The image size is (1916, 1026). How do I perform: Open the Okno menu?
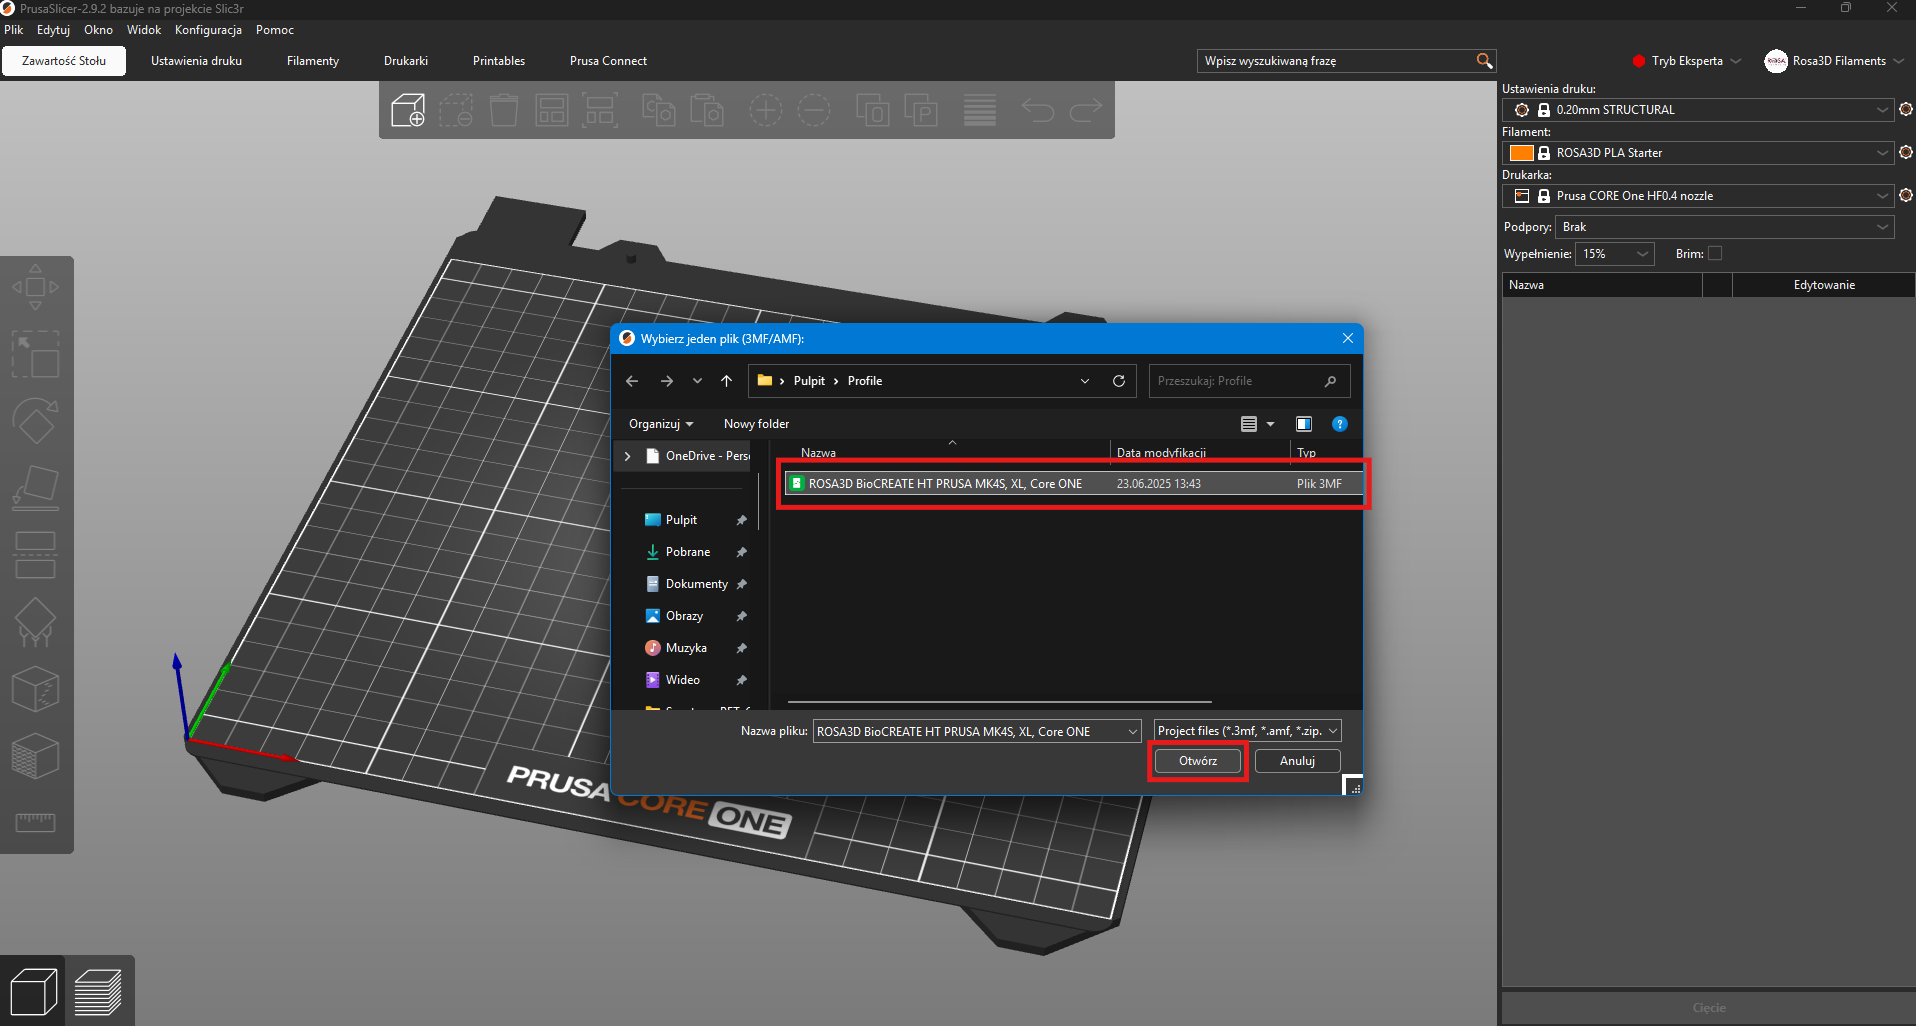click(x=98, y=30)
